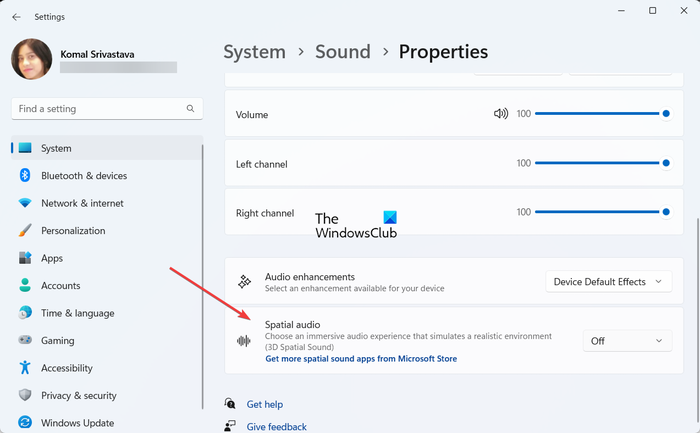Click the Get help link
Viewport: 700px width, 433px height.
point(265,404)
